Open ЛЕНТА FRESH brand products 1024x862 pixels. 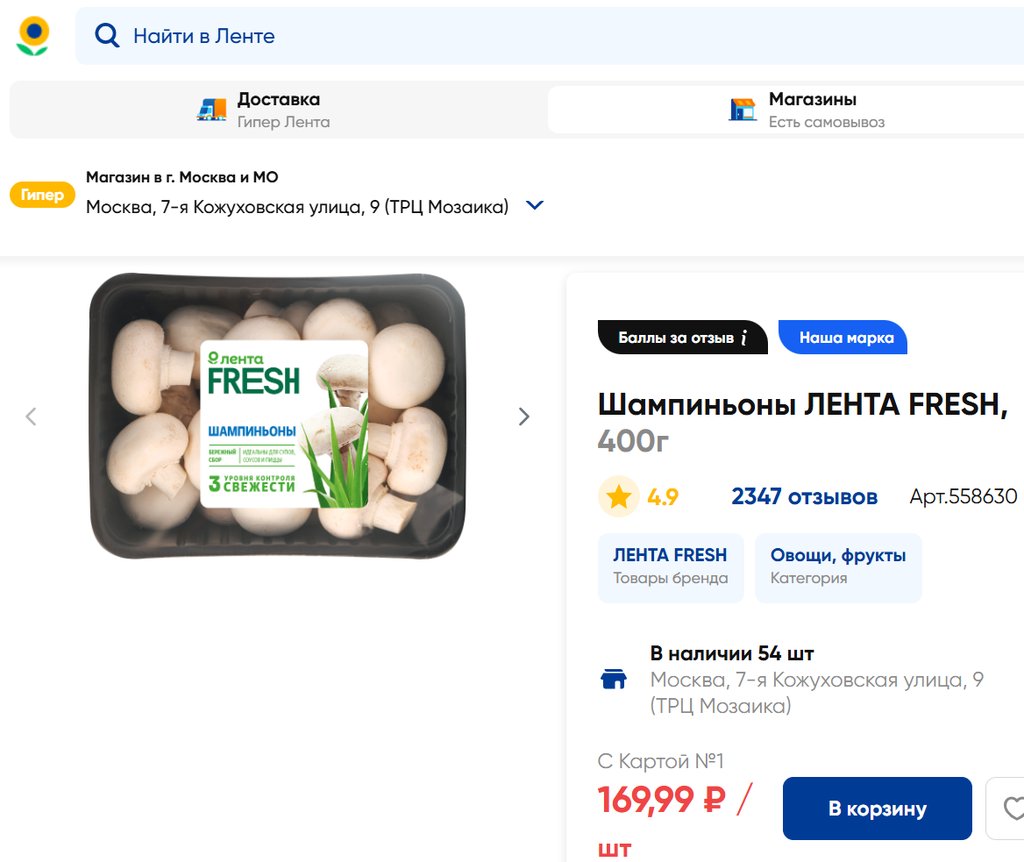[670, 566]
